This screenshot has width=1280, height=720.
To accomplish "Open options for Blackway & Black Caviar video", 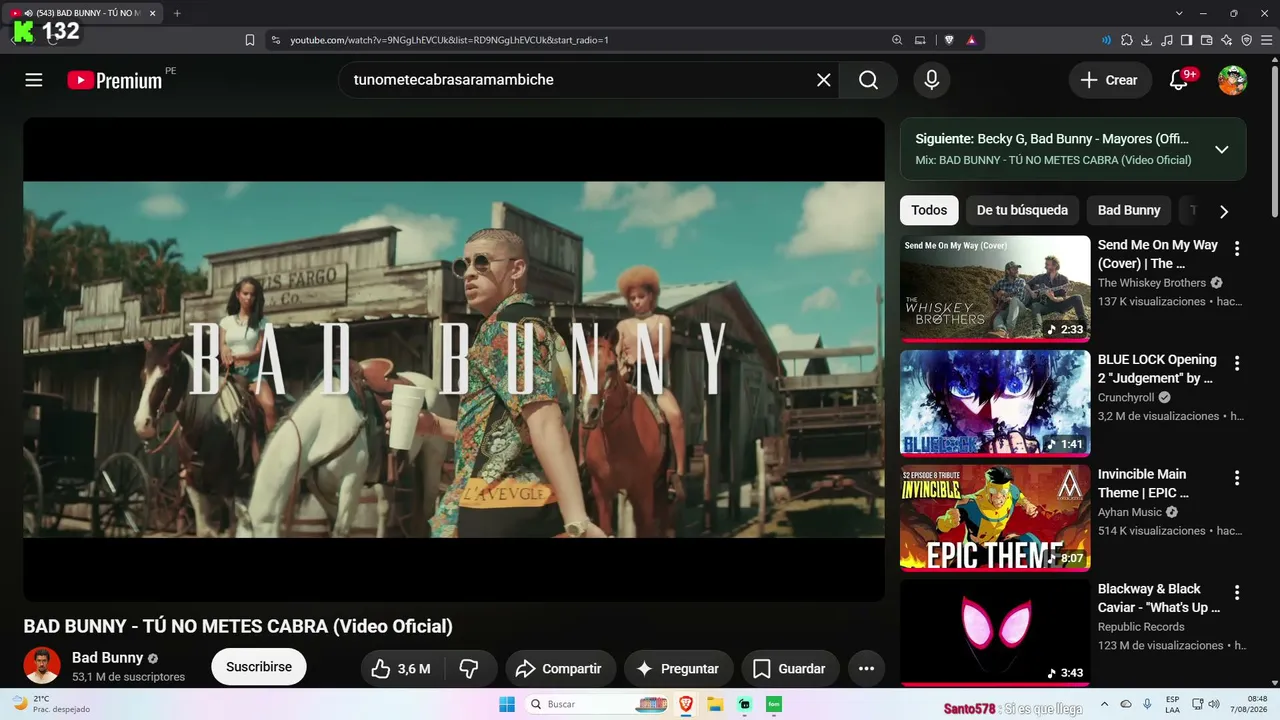I will point(1237,593).
